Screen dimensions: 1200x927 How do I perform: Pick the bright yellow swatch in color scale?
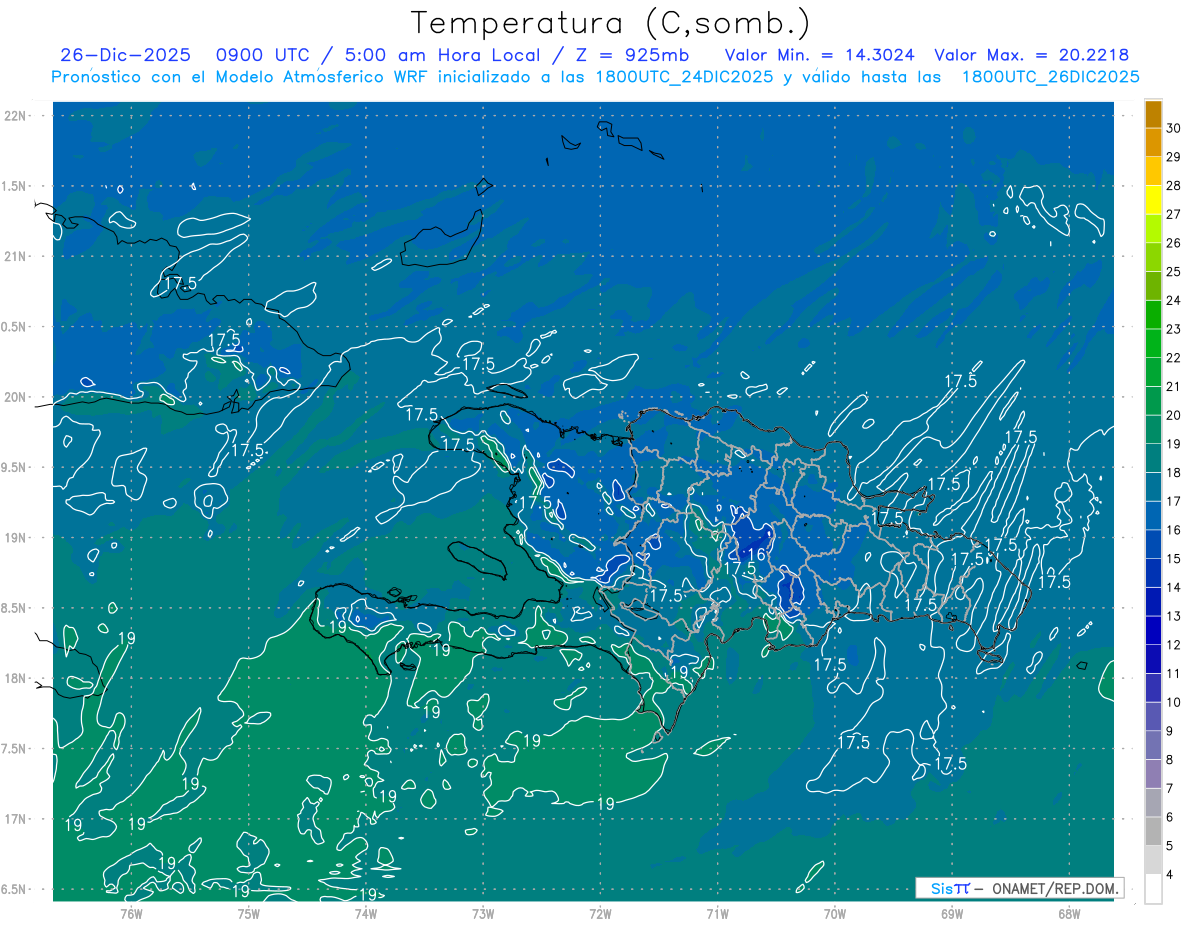pyautogui.click(x=1153, y=200)
